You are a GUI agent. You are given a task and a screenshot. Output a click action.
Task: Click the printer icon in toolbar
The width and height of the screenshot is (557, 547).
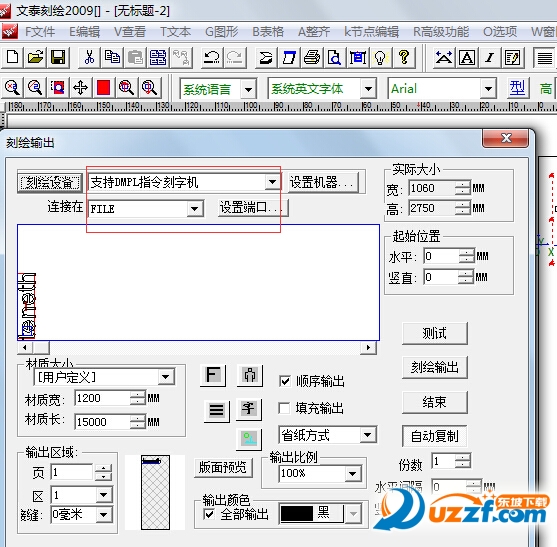312,57
